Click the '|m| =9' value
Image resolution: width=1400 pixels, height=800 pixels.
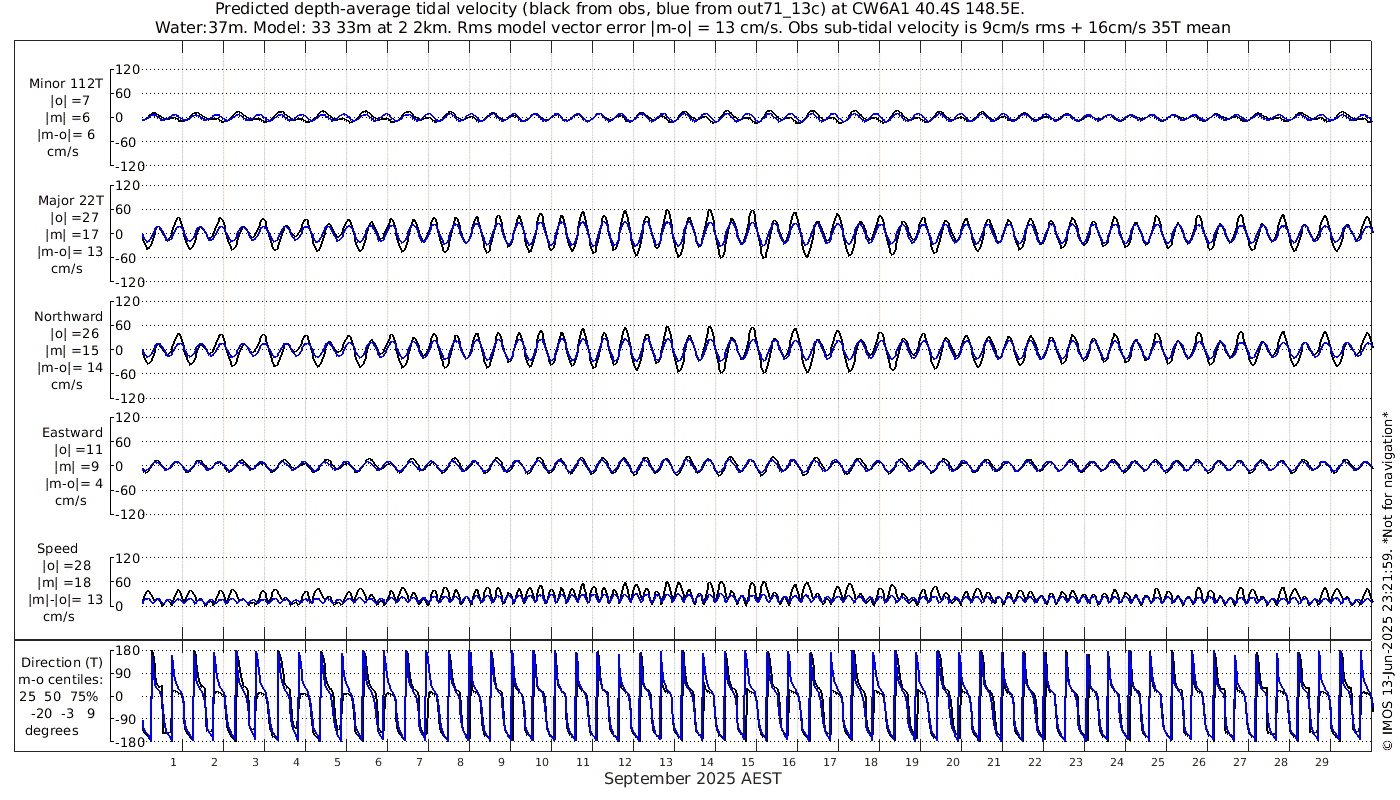click(x=77, y=467)
